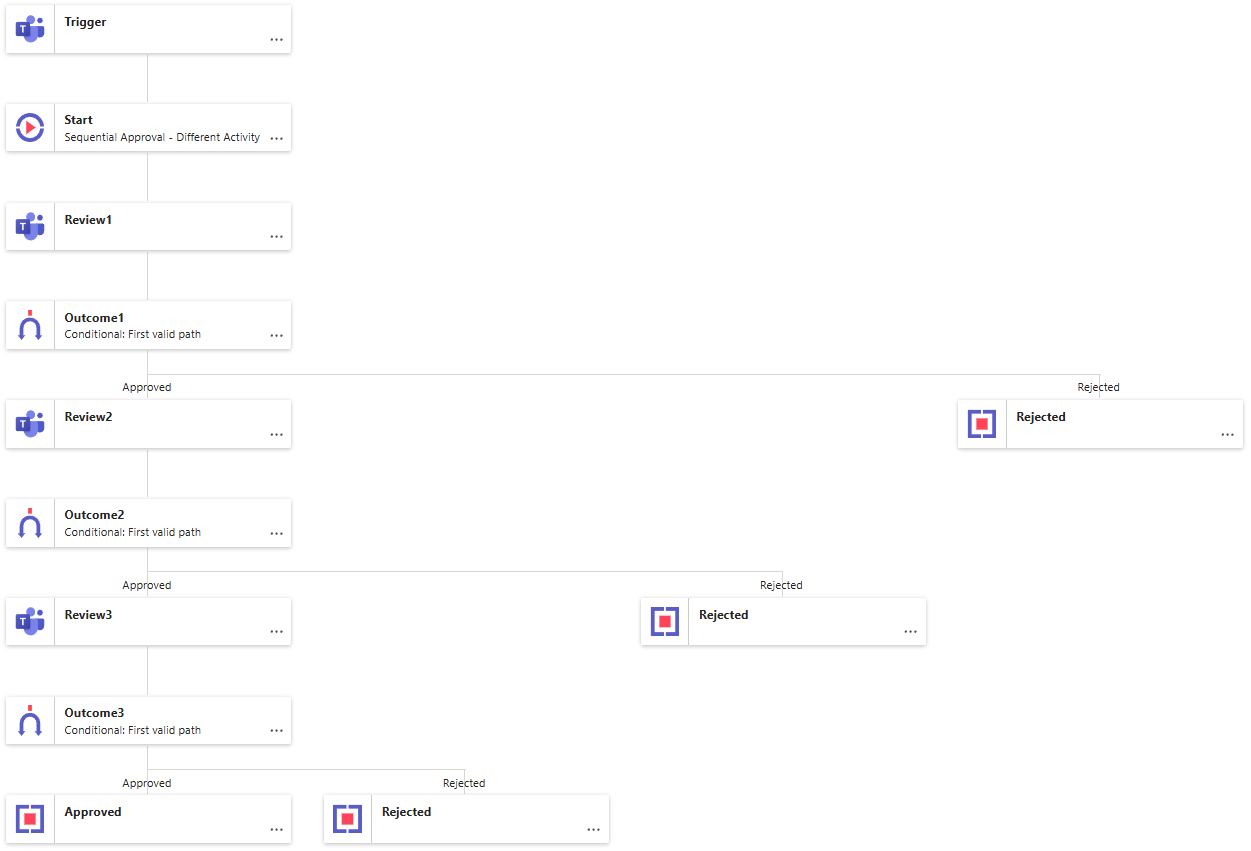Expand the Review1 node's ellipsis menu
This screenshot has height=851, width=1251.
pos(276,237)
